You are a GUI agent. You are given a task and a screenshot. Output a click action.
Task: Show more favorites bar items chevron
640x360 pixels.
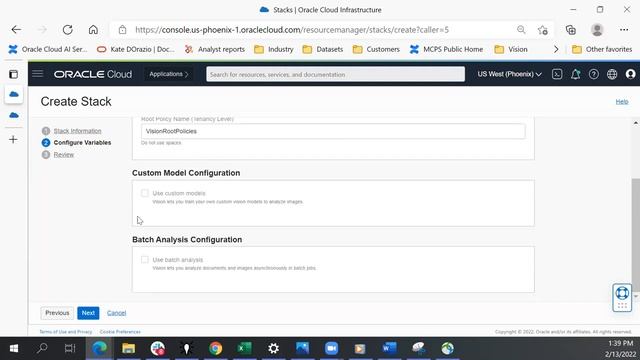556,49
